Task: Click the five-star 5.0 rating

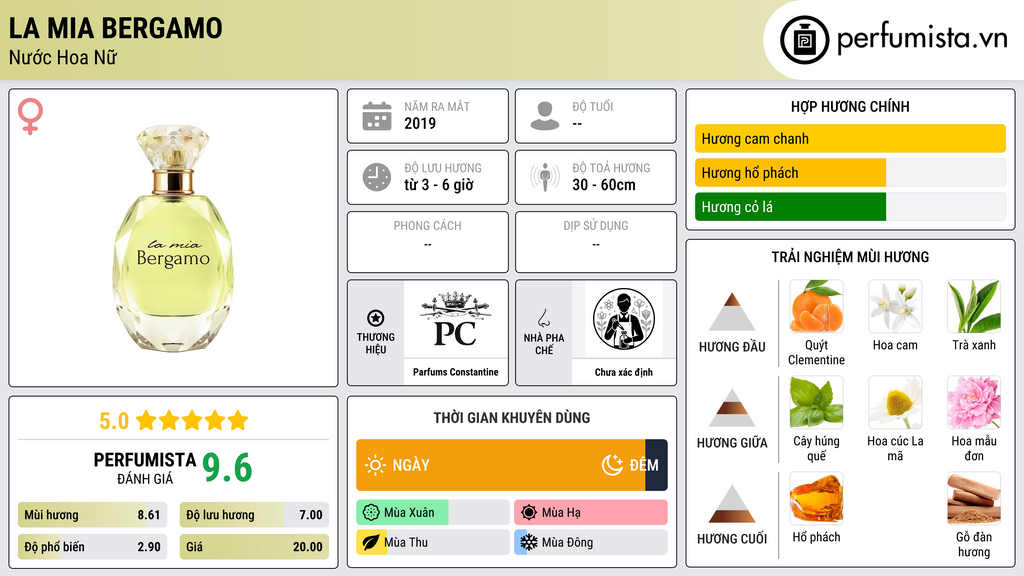Action: point(174,421)
